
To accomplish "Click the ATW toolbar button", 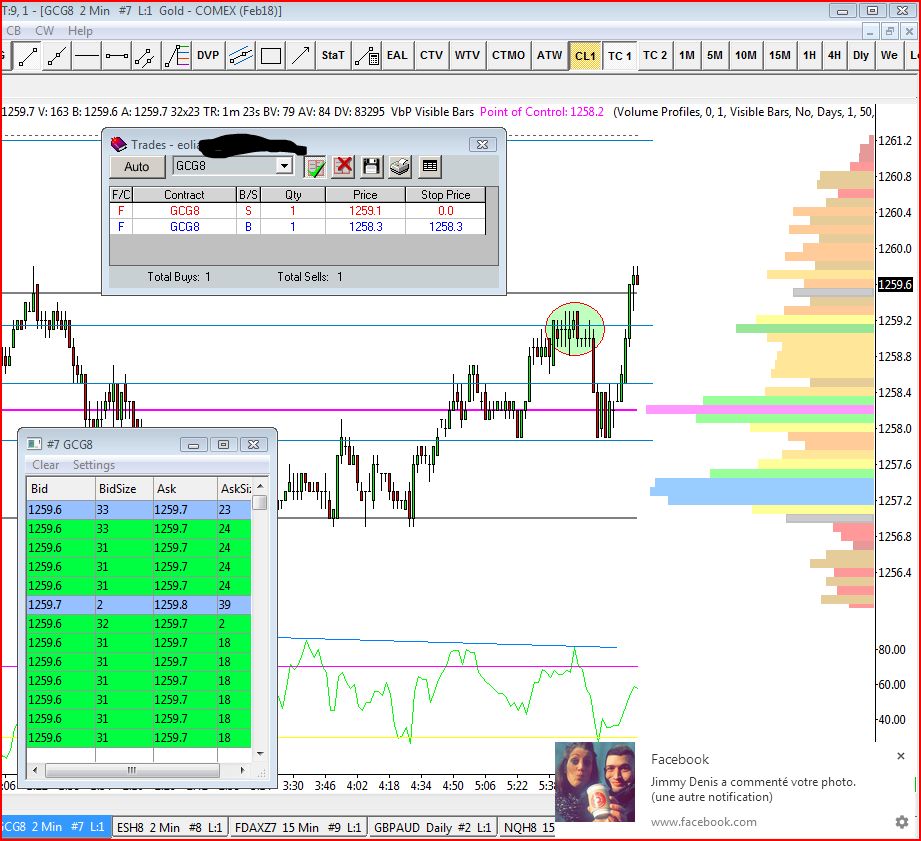I will pos(550,56).
